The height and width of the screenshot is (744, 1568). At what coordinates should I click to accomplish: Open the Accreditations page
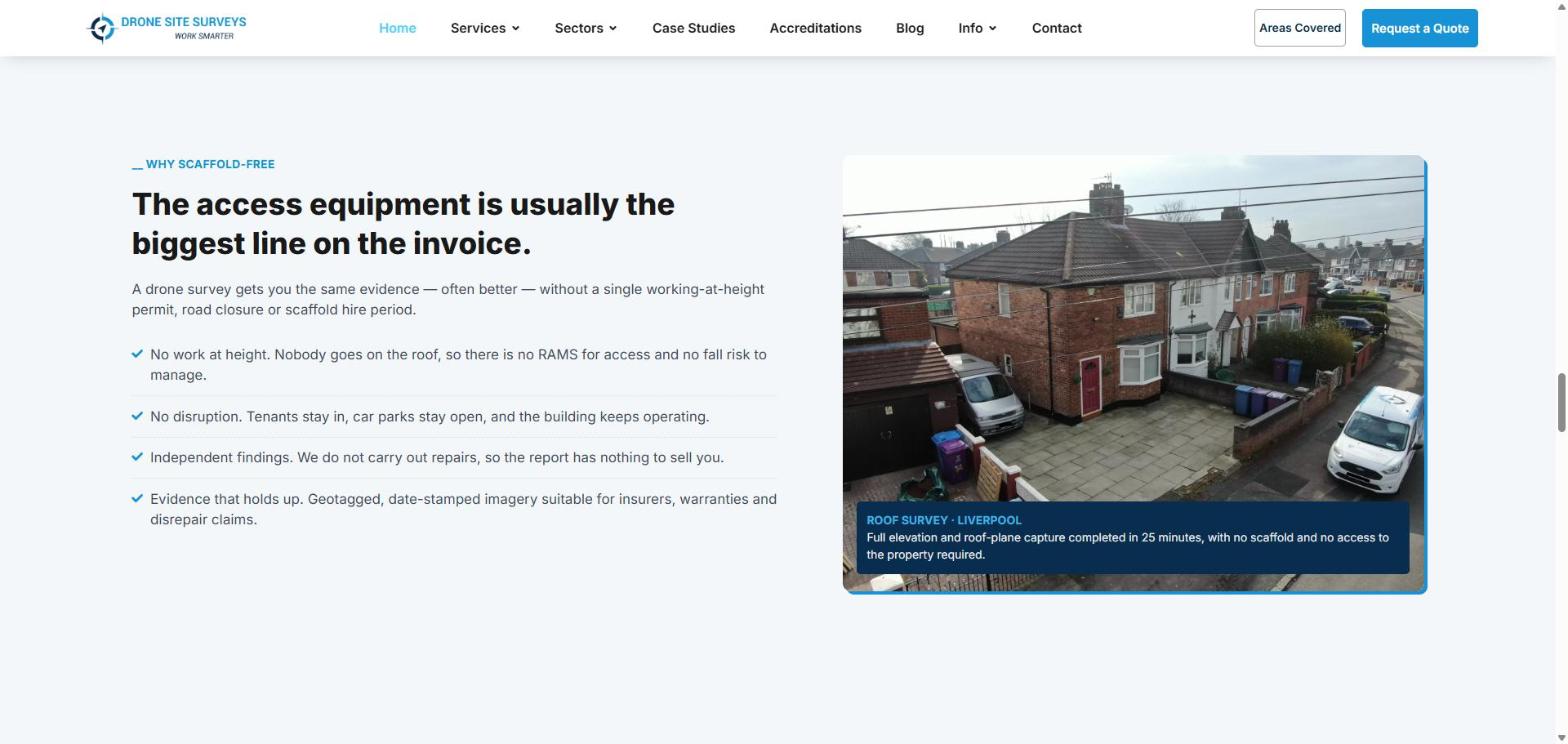pyautogui.click(x=815, y=28)
